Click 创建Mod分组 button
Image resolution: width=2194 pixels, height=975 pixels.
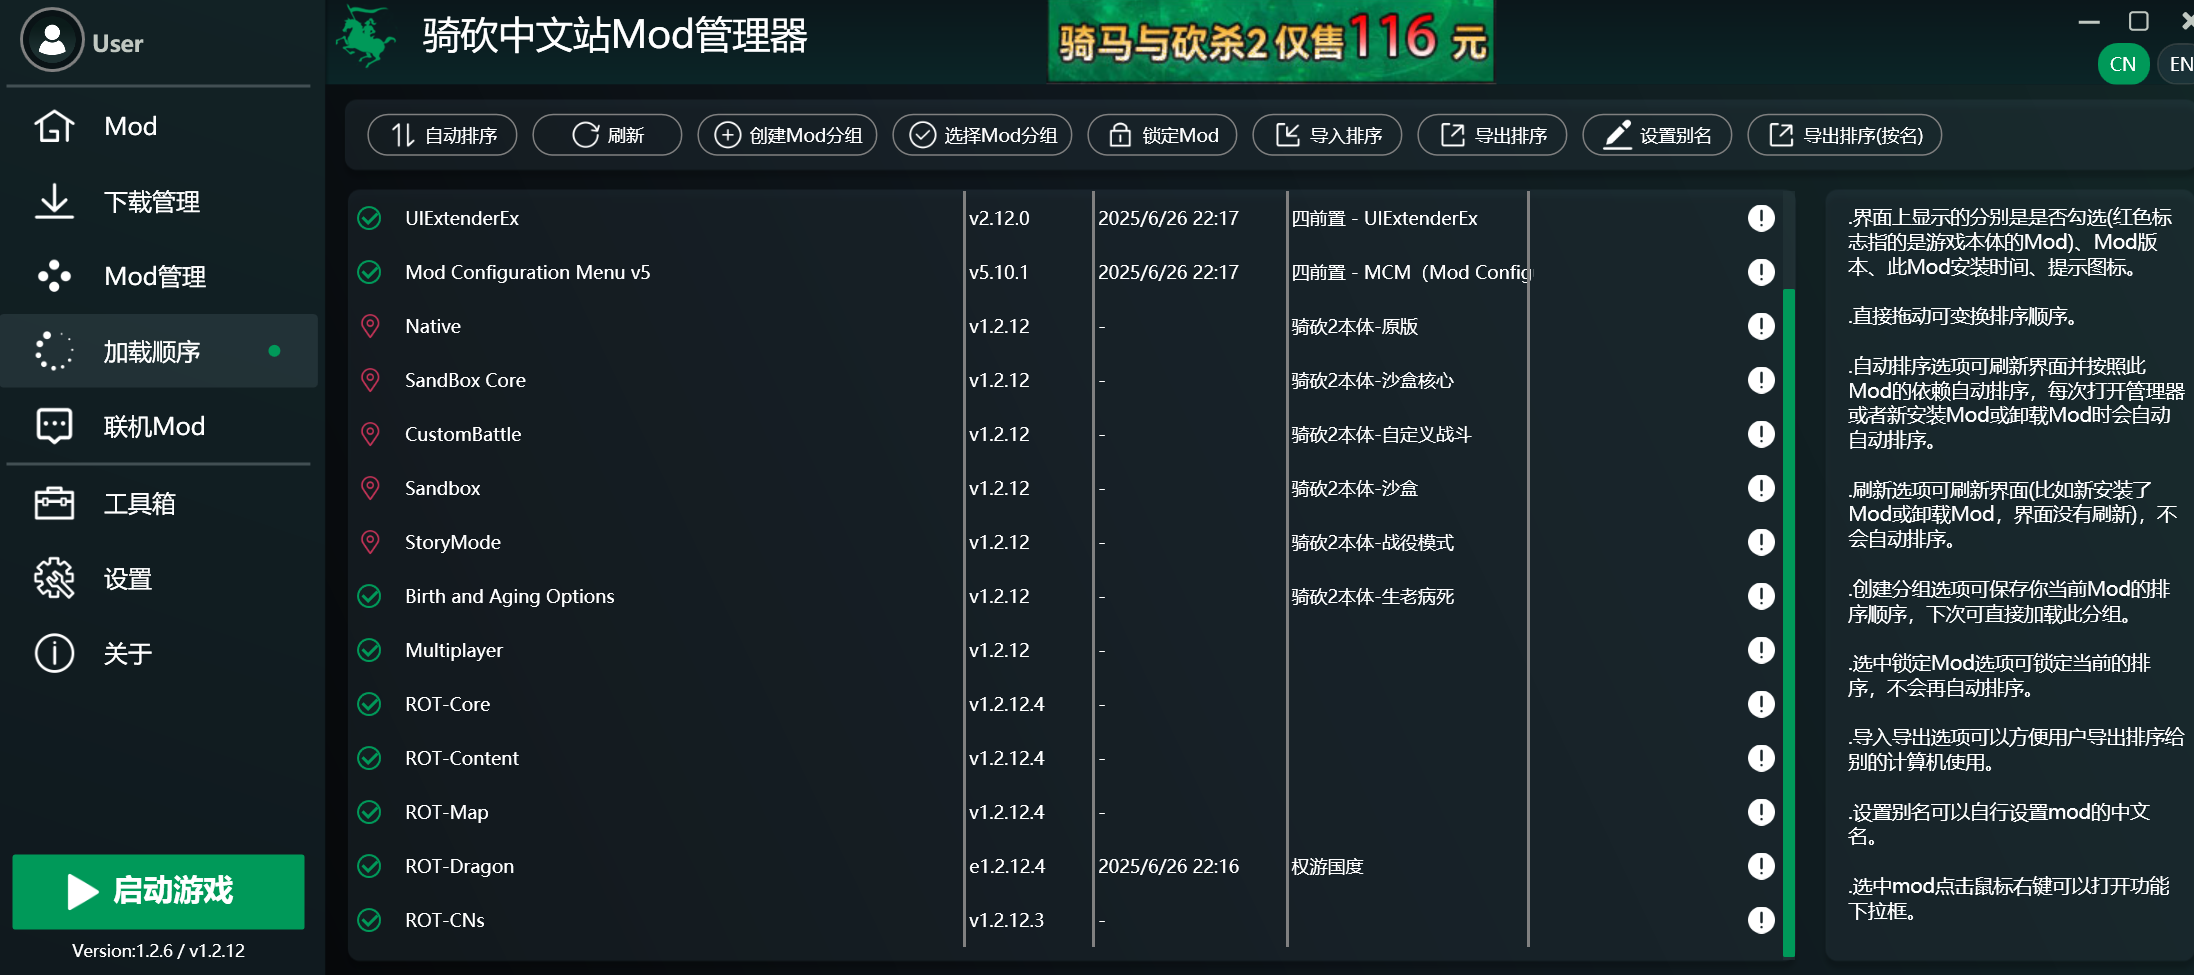point(787,135)
